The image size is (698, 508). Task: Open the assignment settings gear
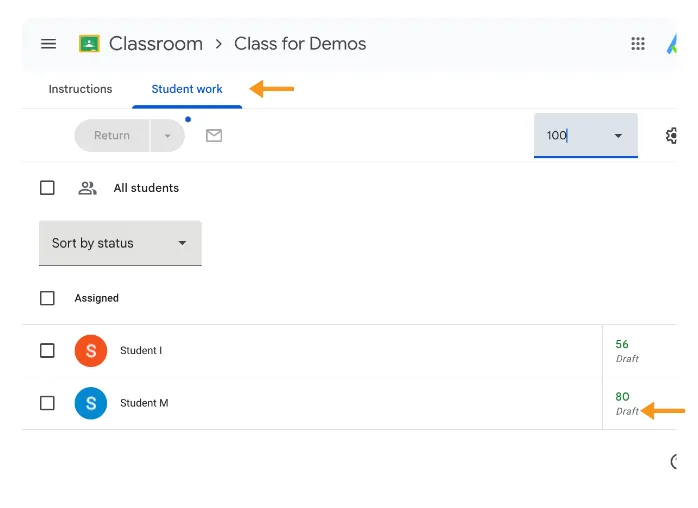pyautogui.click(x=671, y=135)
